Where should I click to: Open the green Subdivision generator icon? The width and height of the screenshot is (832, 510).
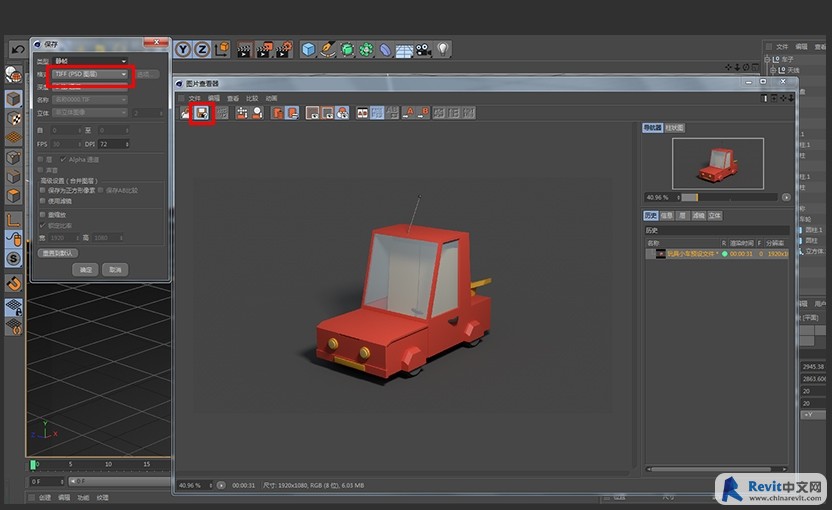coord(347,49)
